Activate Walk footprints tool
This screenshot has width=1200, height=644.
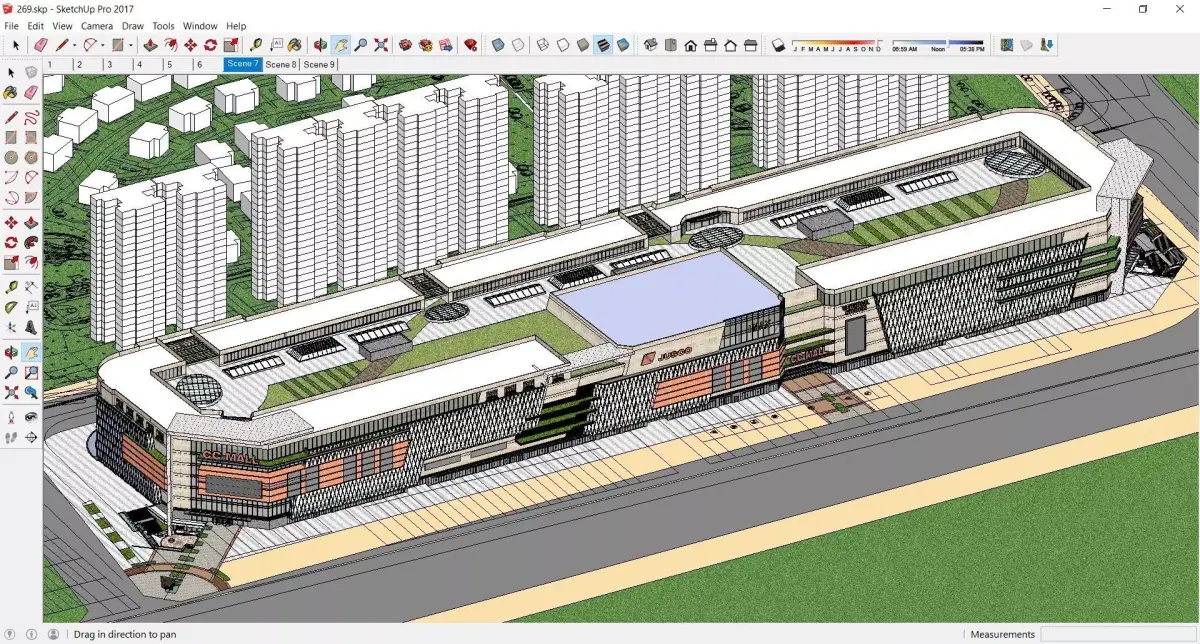point(11,440)
